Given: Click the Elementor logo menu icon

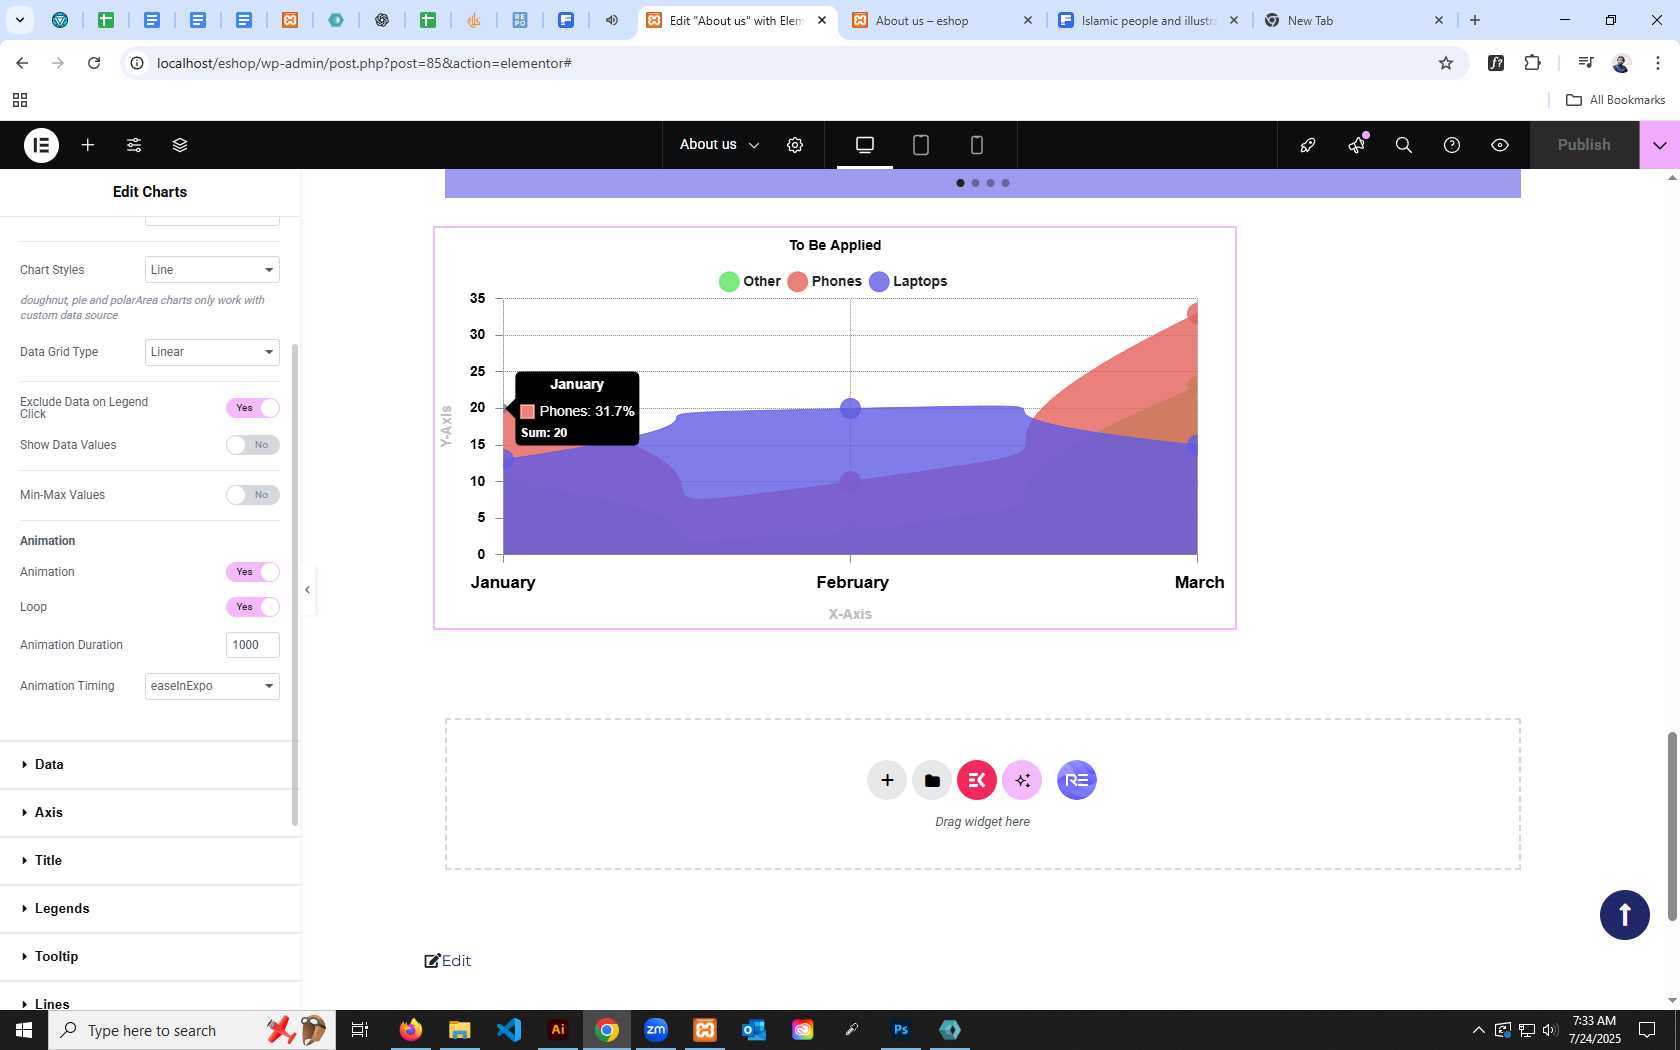Looking at the screenshot, I should click(41, 145).
